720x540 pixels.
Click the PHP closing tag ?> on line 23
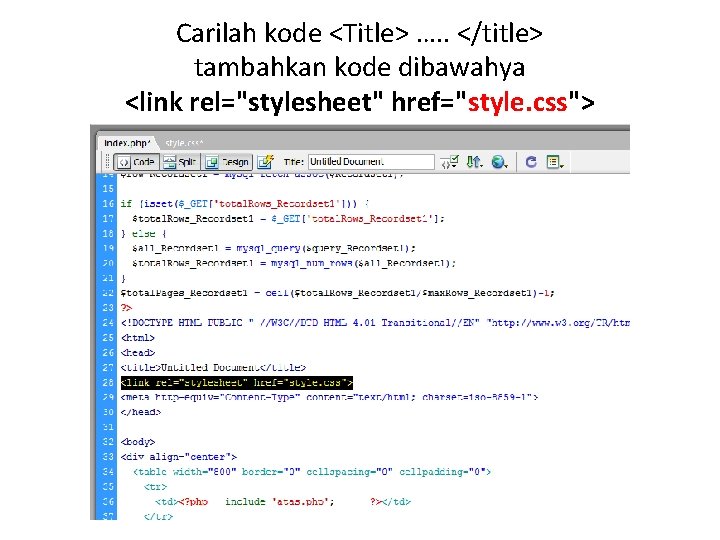coord(126,308)
